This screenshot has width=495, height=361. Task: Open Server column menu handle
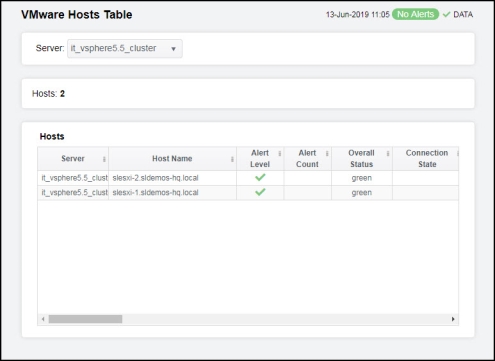coord(104,159)
